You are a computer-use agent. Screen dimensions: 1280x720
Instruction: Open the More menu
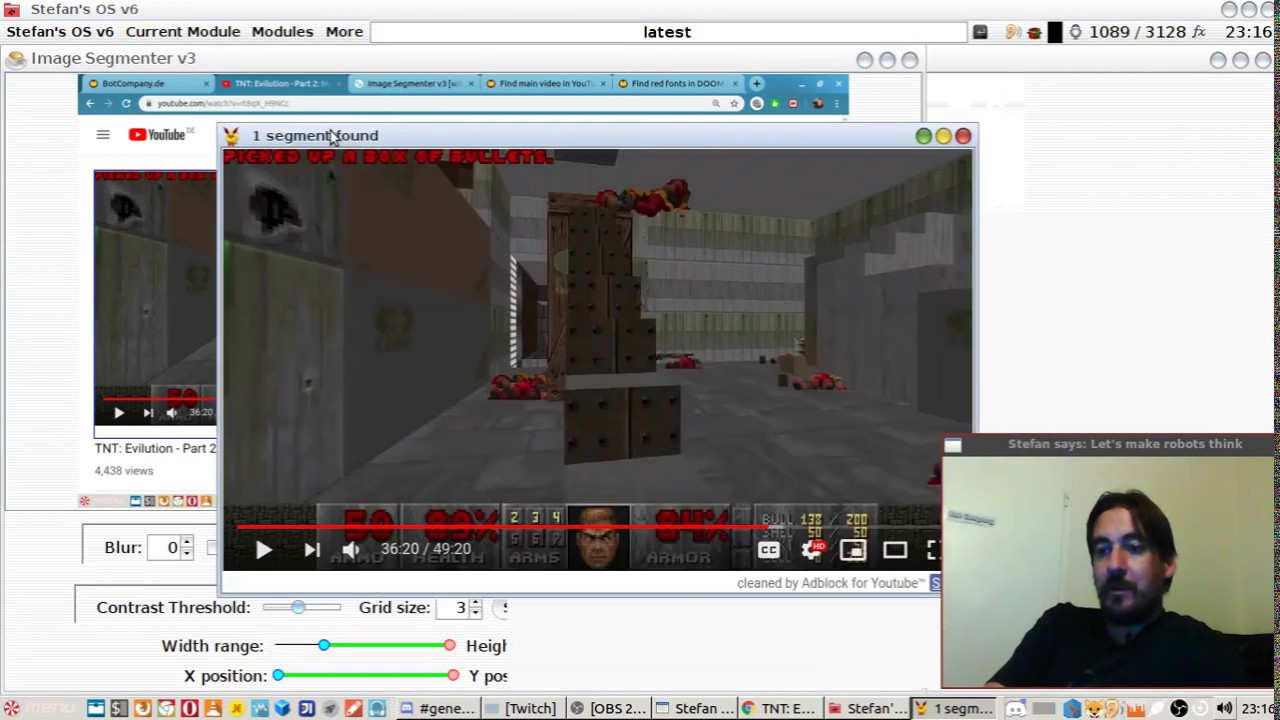pyautogui.click(x=344, y=32)
